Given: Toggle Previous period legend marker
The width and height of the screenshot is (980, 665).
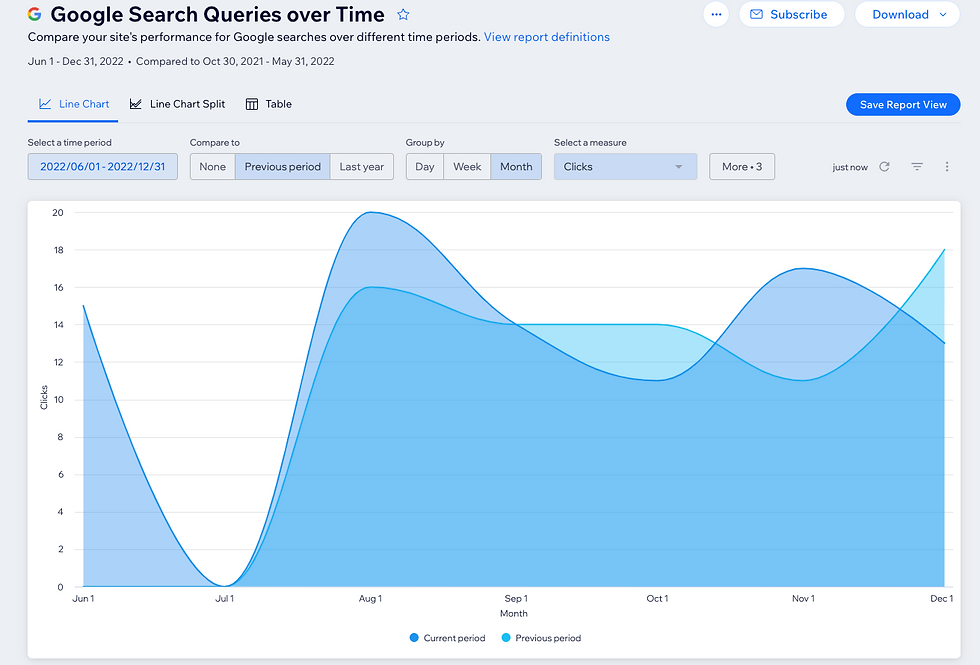Looking at the screenshot, I should tap(506, 638).
